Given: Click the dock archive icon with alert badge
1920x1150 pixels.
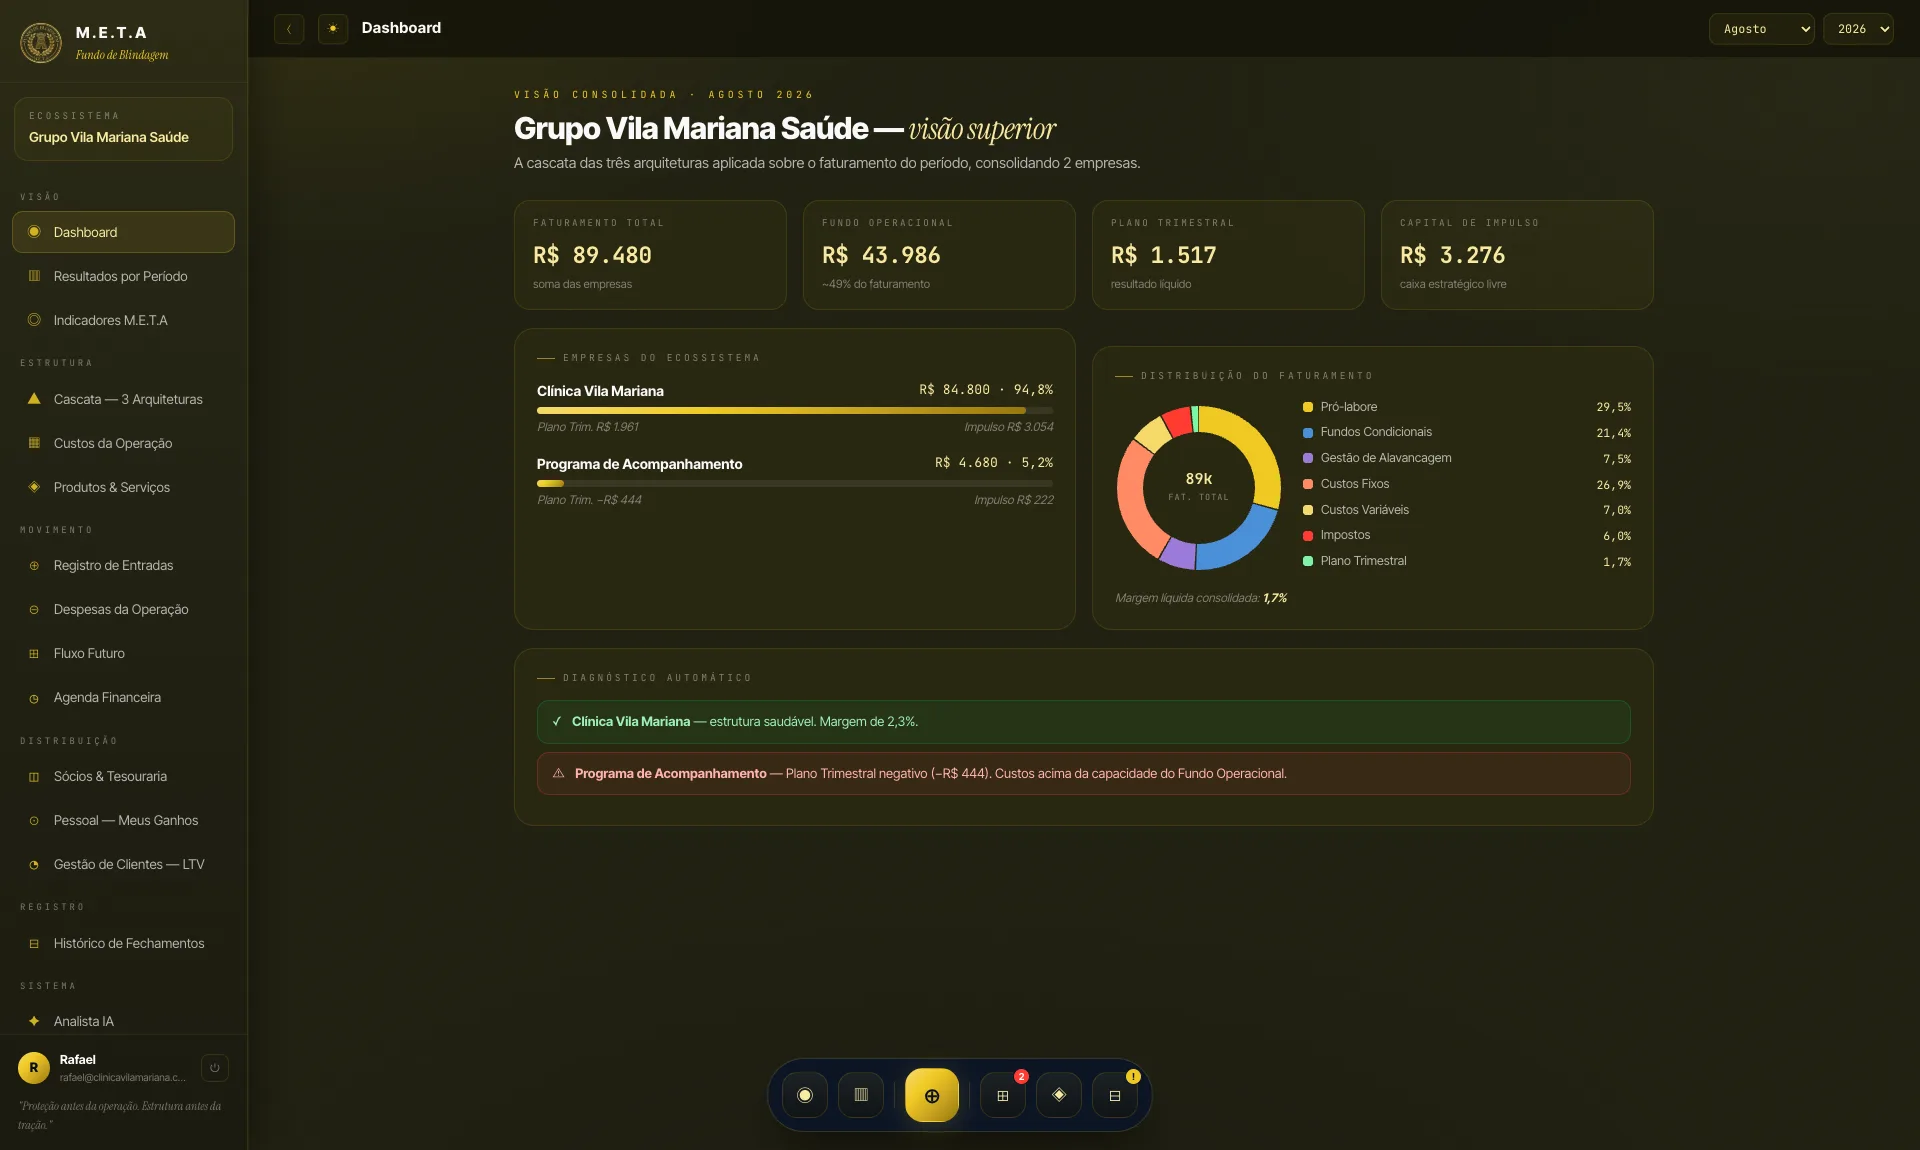Looking at the screenshot, I should [1115, 1095].
